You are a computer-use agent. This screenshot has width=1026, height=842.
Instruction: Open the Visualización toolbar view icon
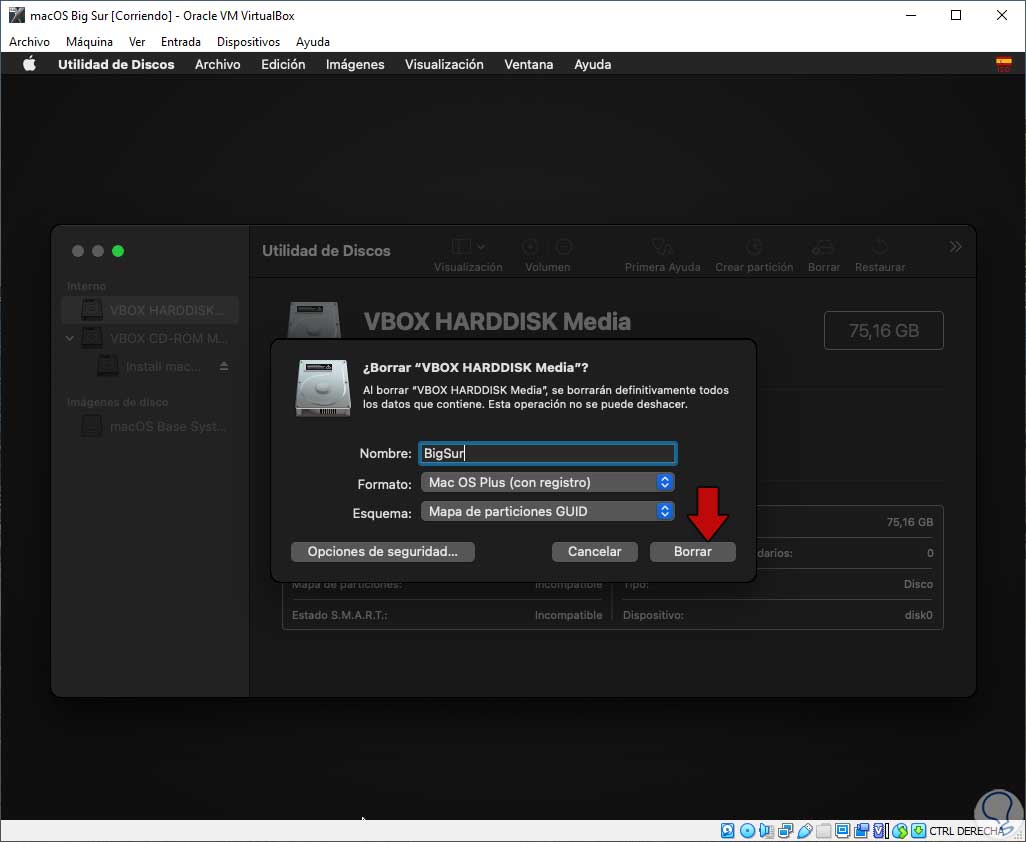click(461, 246)
